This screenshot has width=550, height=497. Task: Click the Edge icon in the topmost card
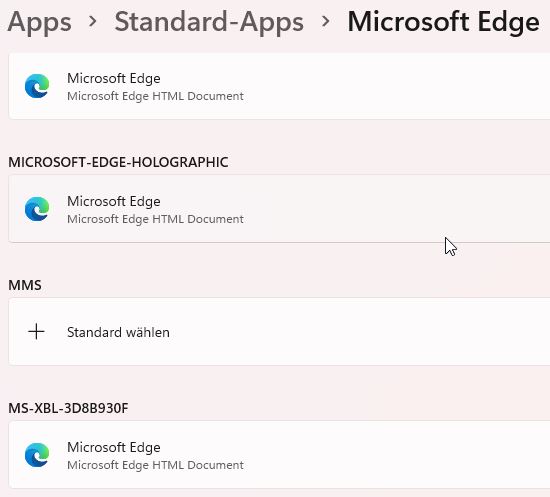tap(37, 86)
